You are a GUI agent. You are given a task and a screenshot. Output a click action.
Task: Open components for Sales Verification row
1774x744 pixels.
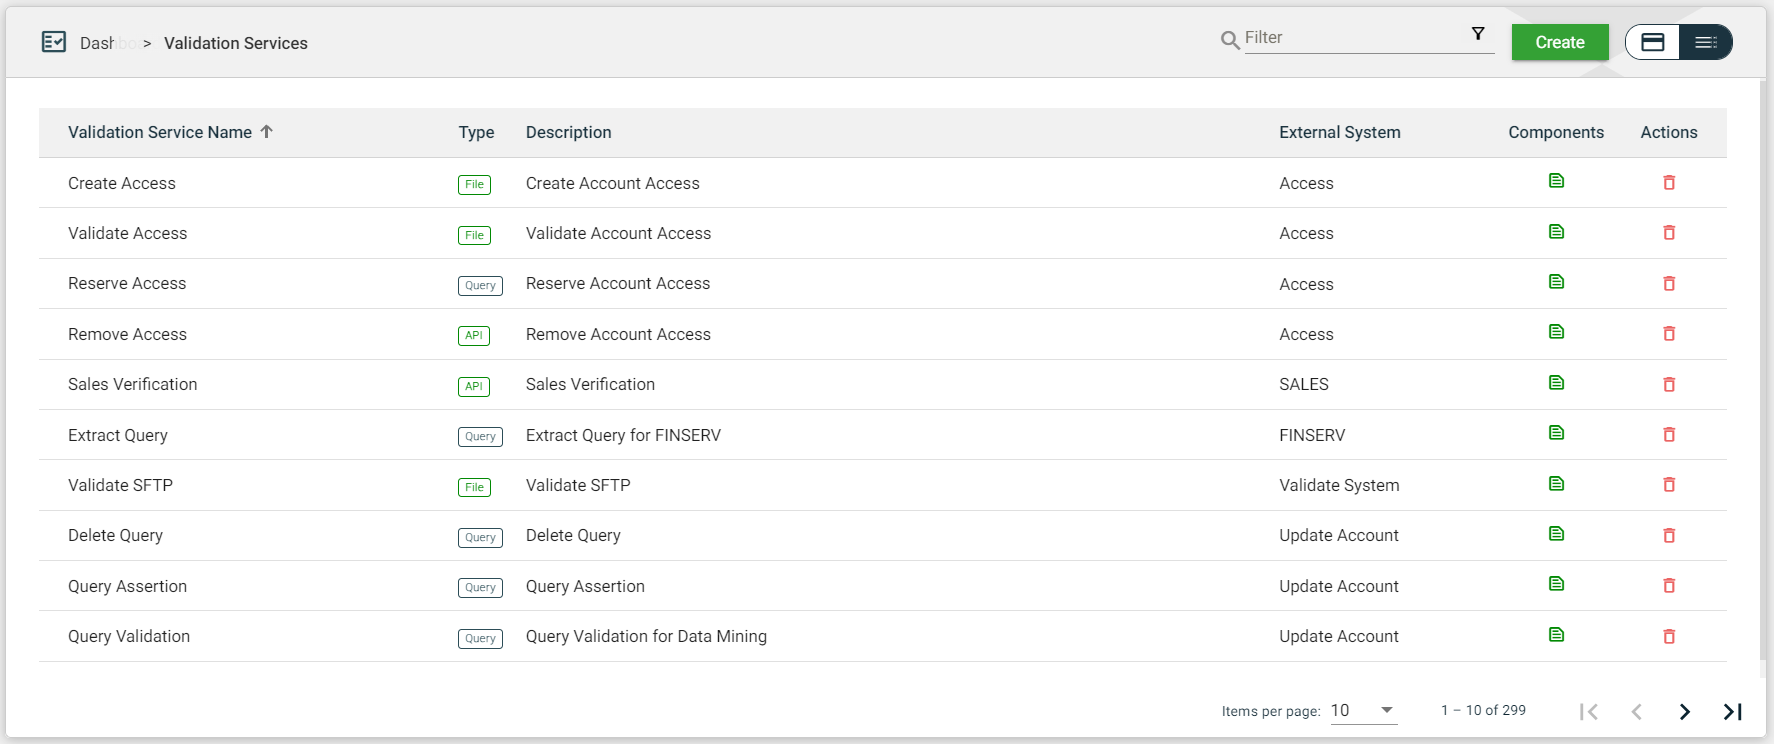click(1556, 383)
